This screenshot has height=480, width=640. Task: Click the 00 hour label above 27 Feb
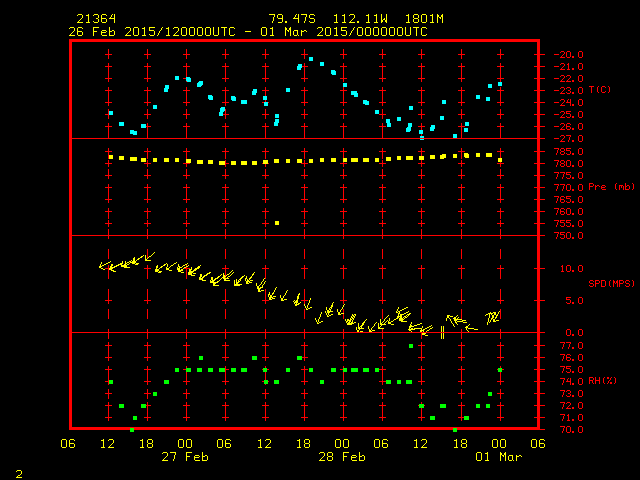point(185,444)
